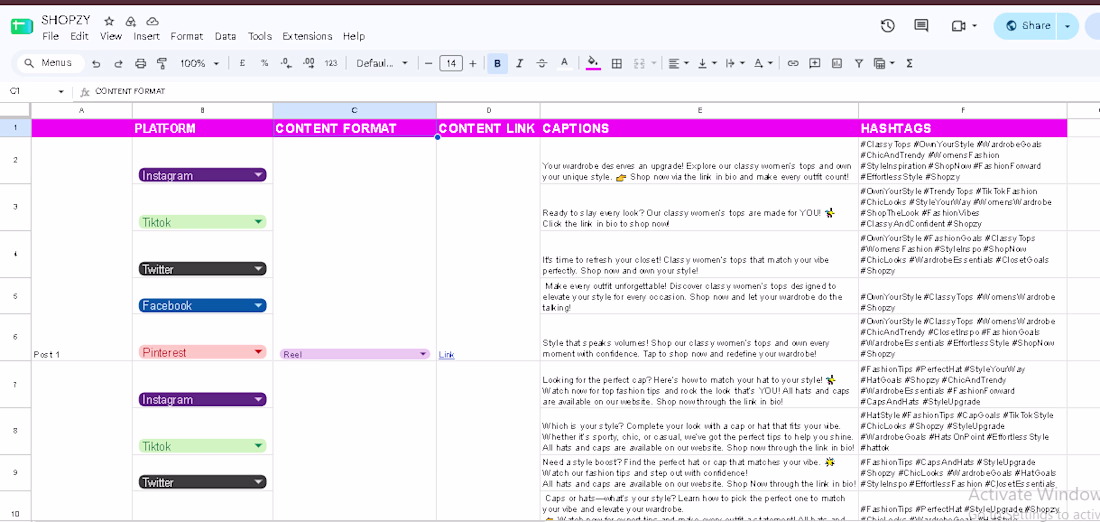Click the create filter funnel icon
The image size is (1100, 522).
coord(859,63)
